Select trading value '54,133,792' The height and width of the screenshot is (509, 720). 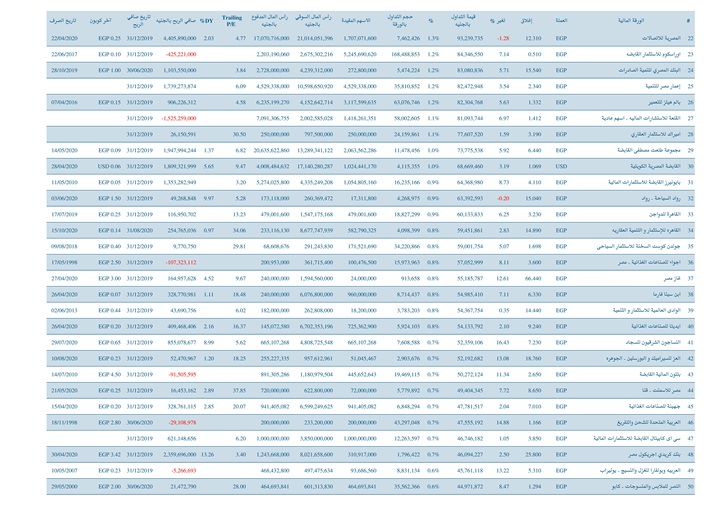[470, 327]
